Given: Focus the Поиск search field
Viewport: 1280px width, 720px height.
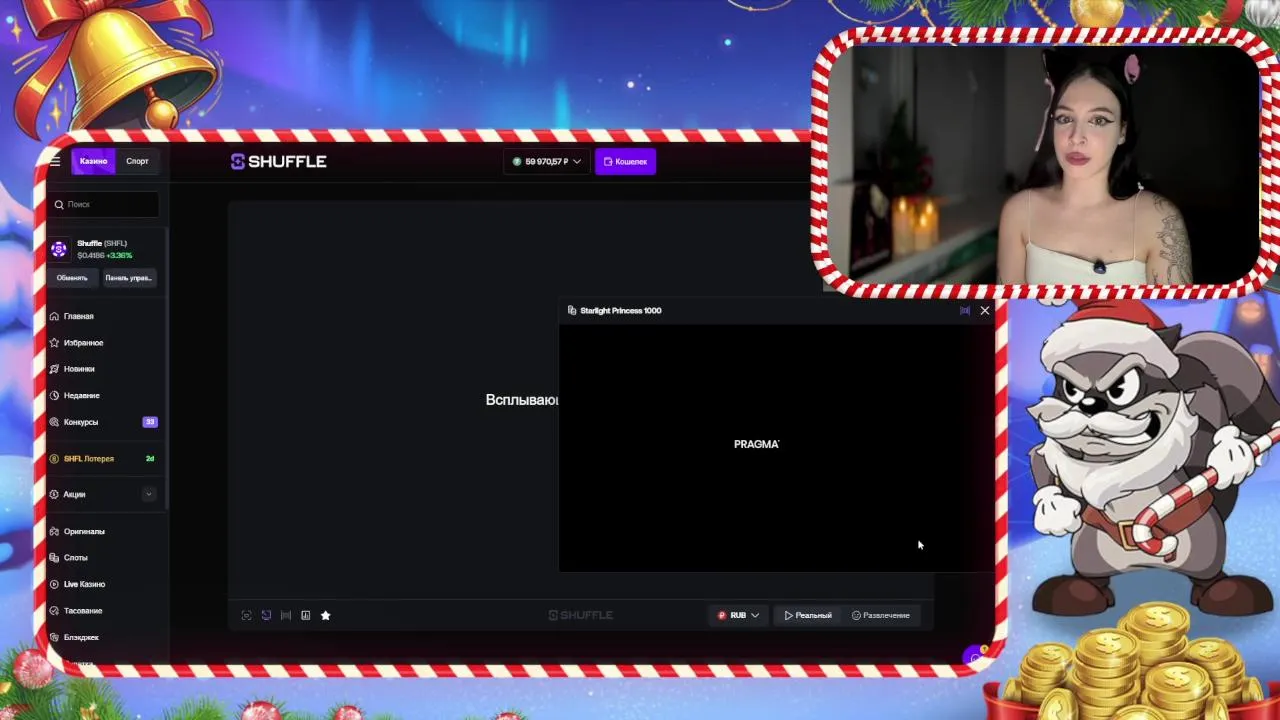Looking at the screenshot, I should point(105,204).
